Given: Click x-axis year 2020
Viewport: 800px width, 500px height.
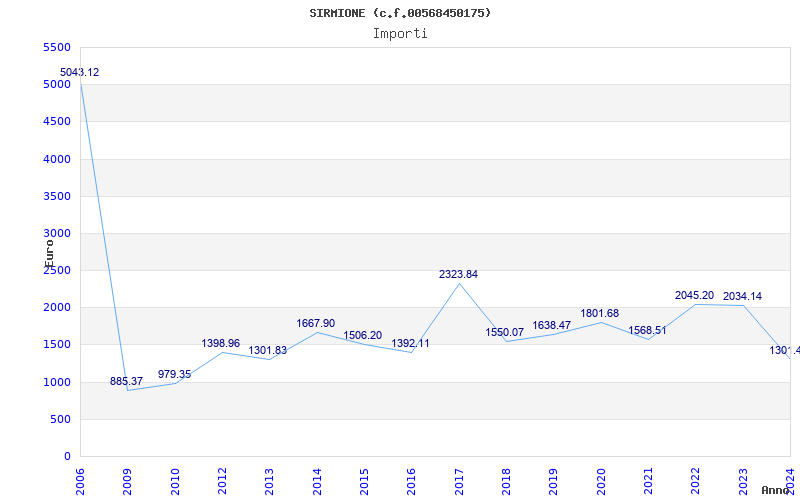Looking at the screenshot, I should 601,482.
